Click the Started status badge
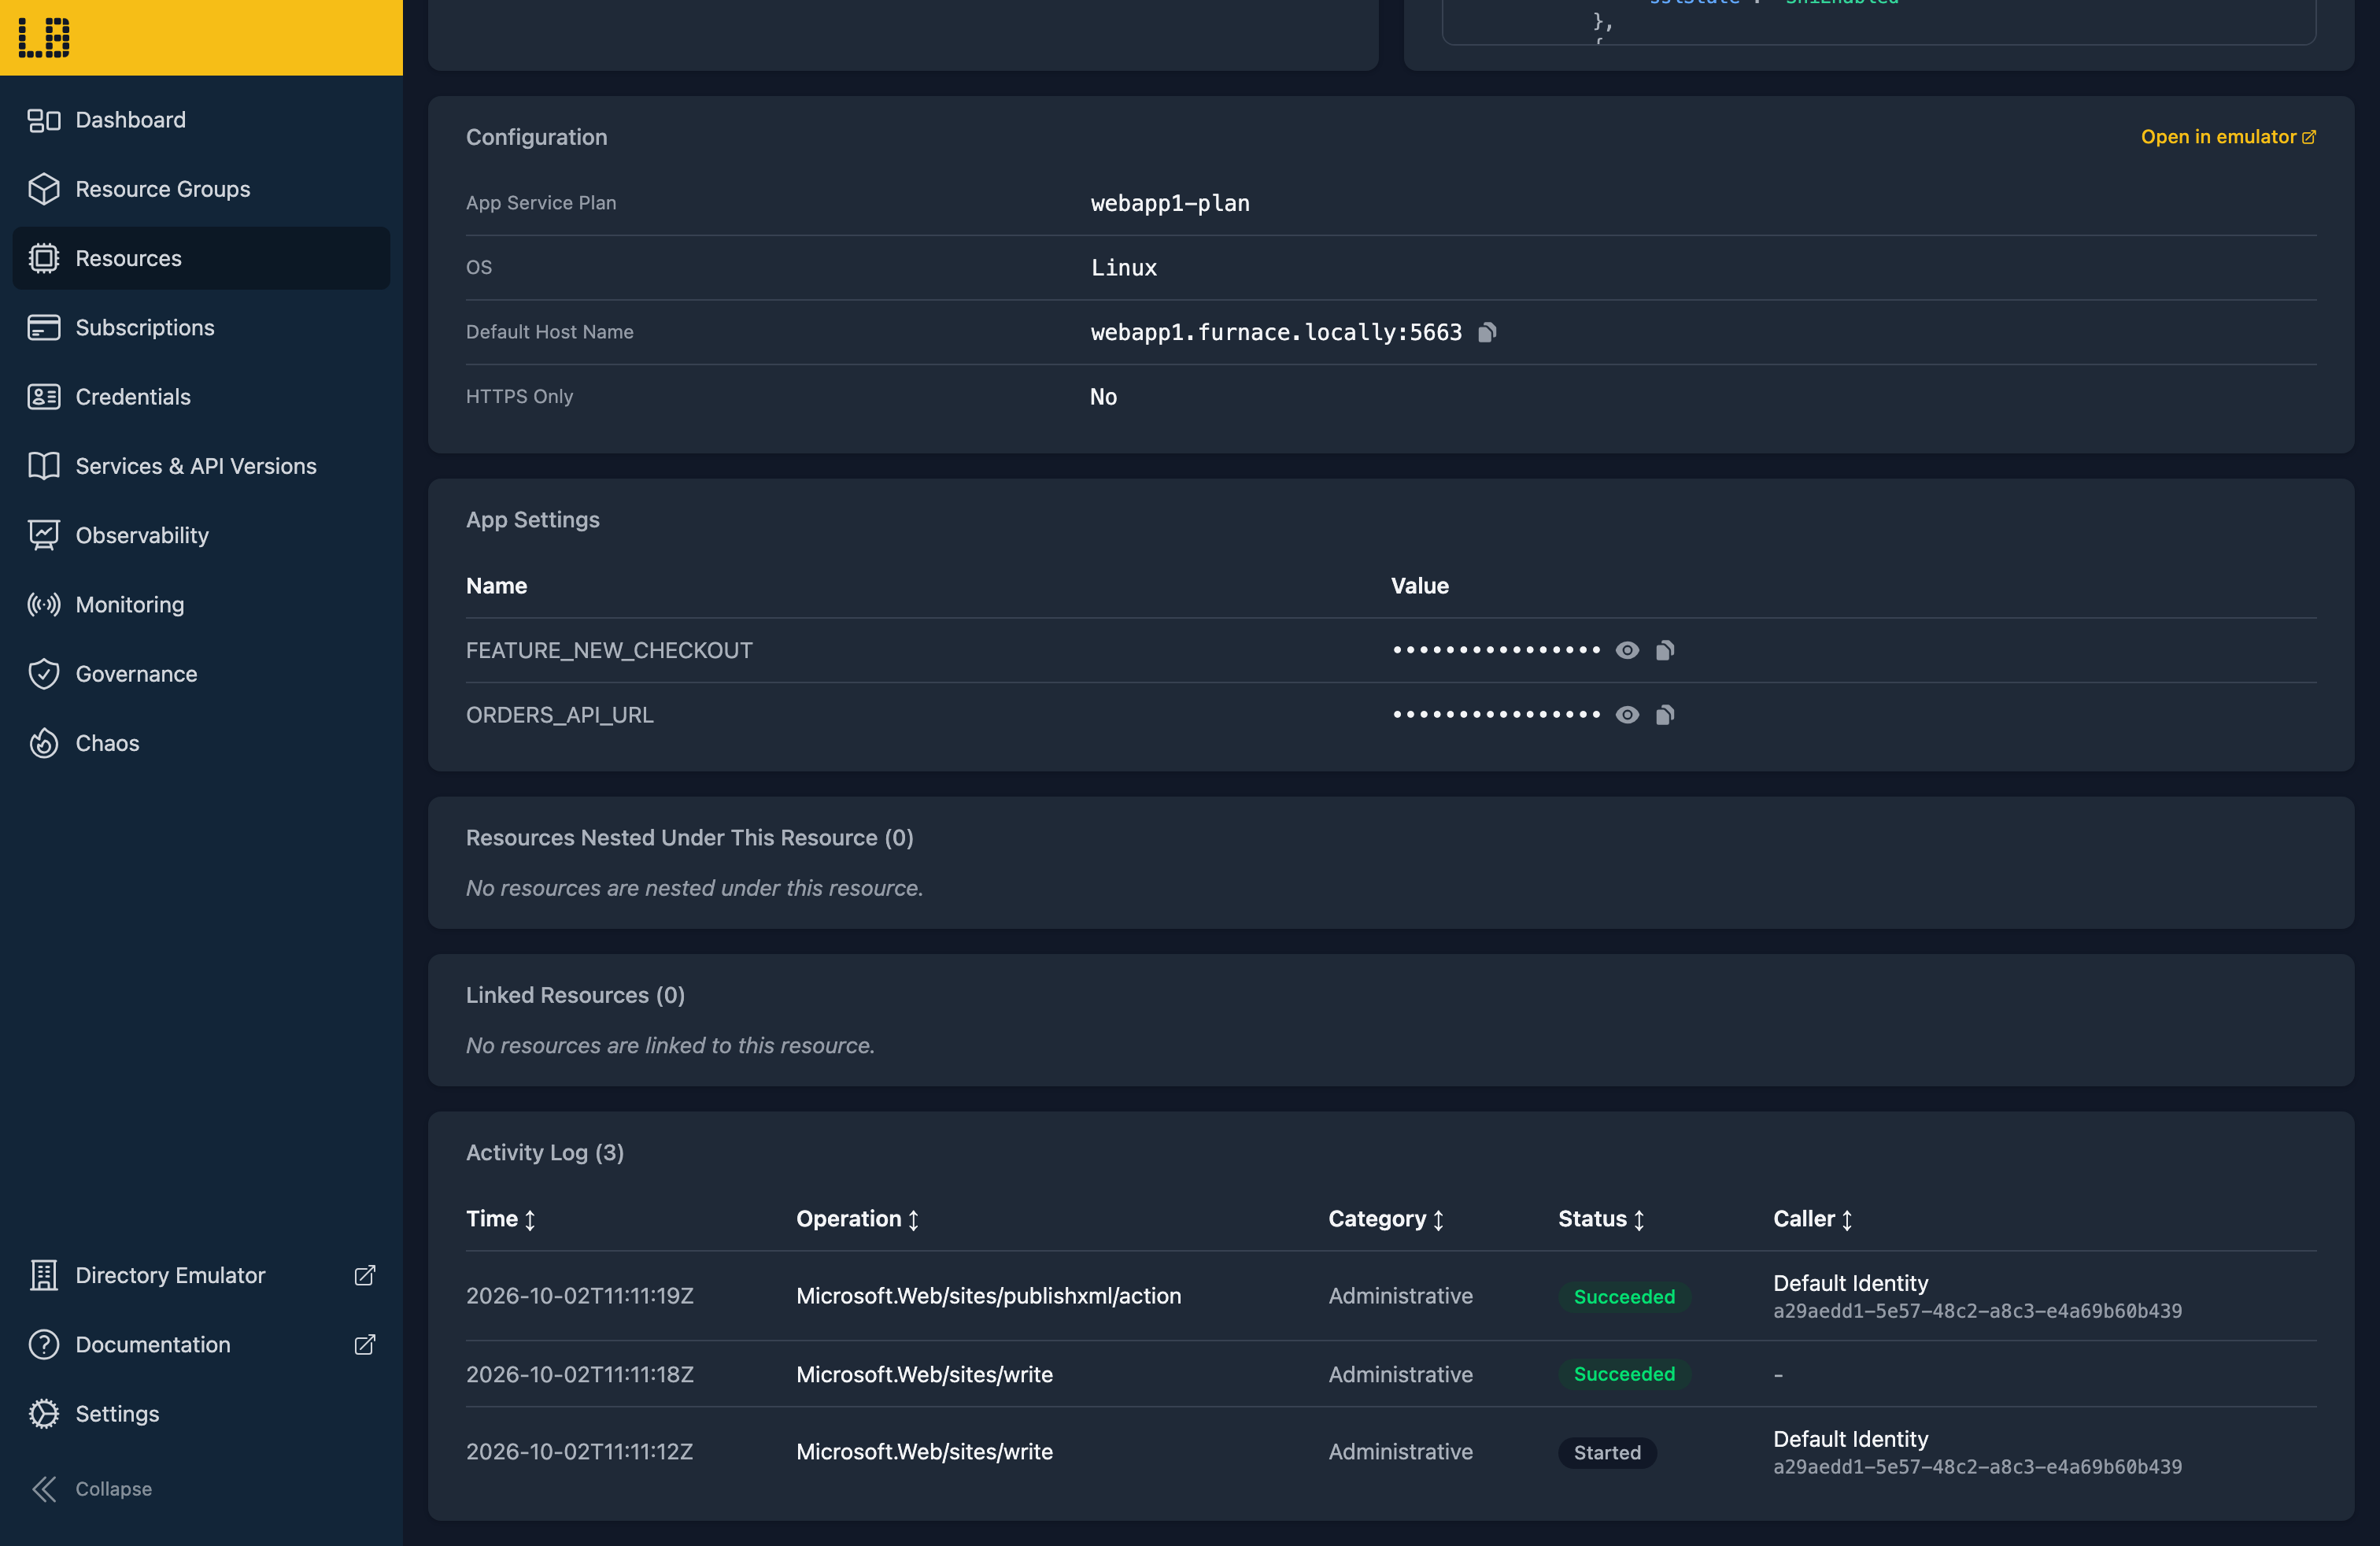 tap(1607, 1452)
